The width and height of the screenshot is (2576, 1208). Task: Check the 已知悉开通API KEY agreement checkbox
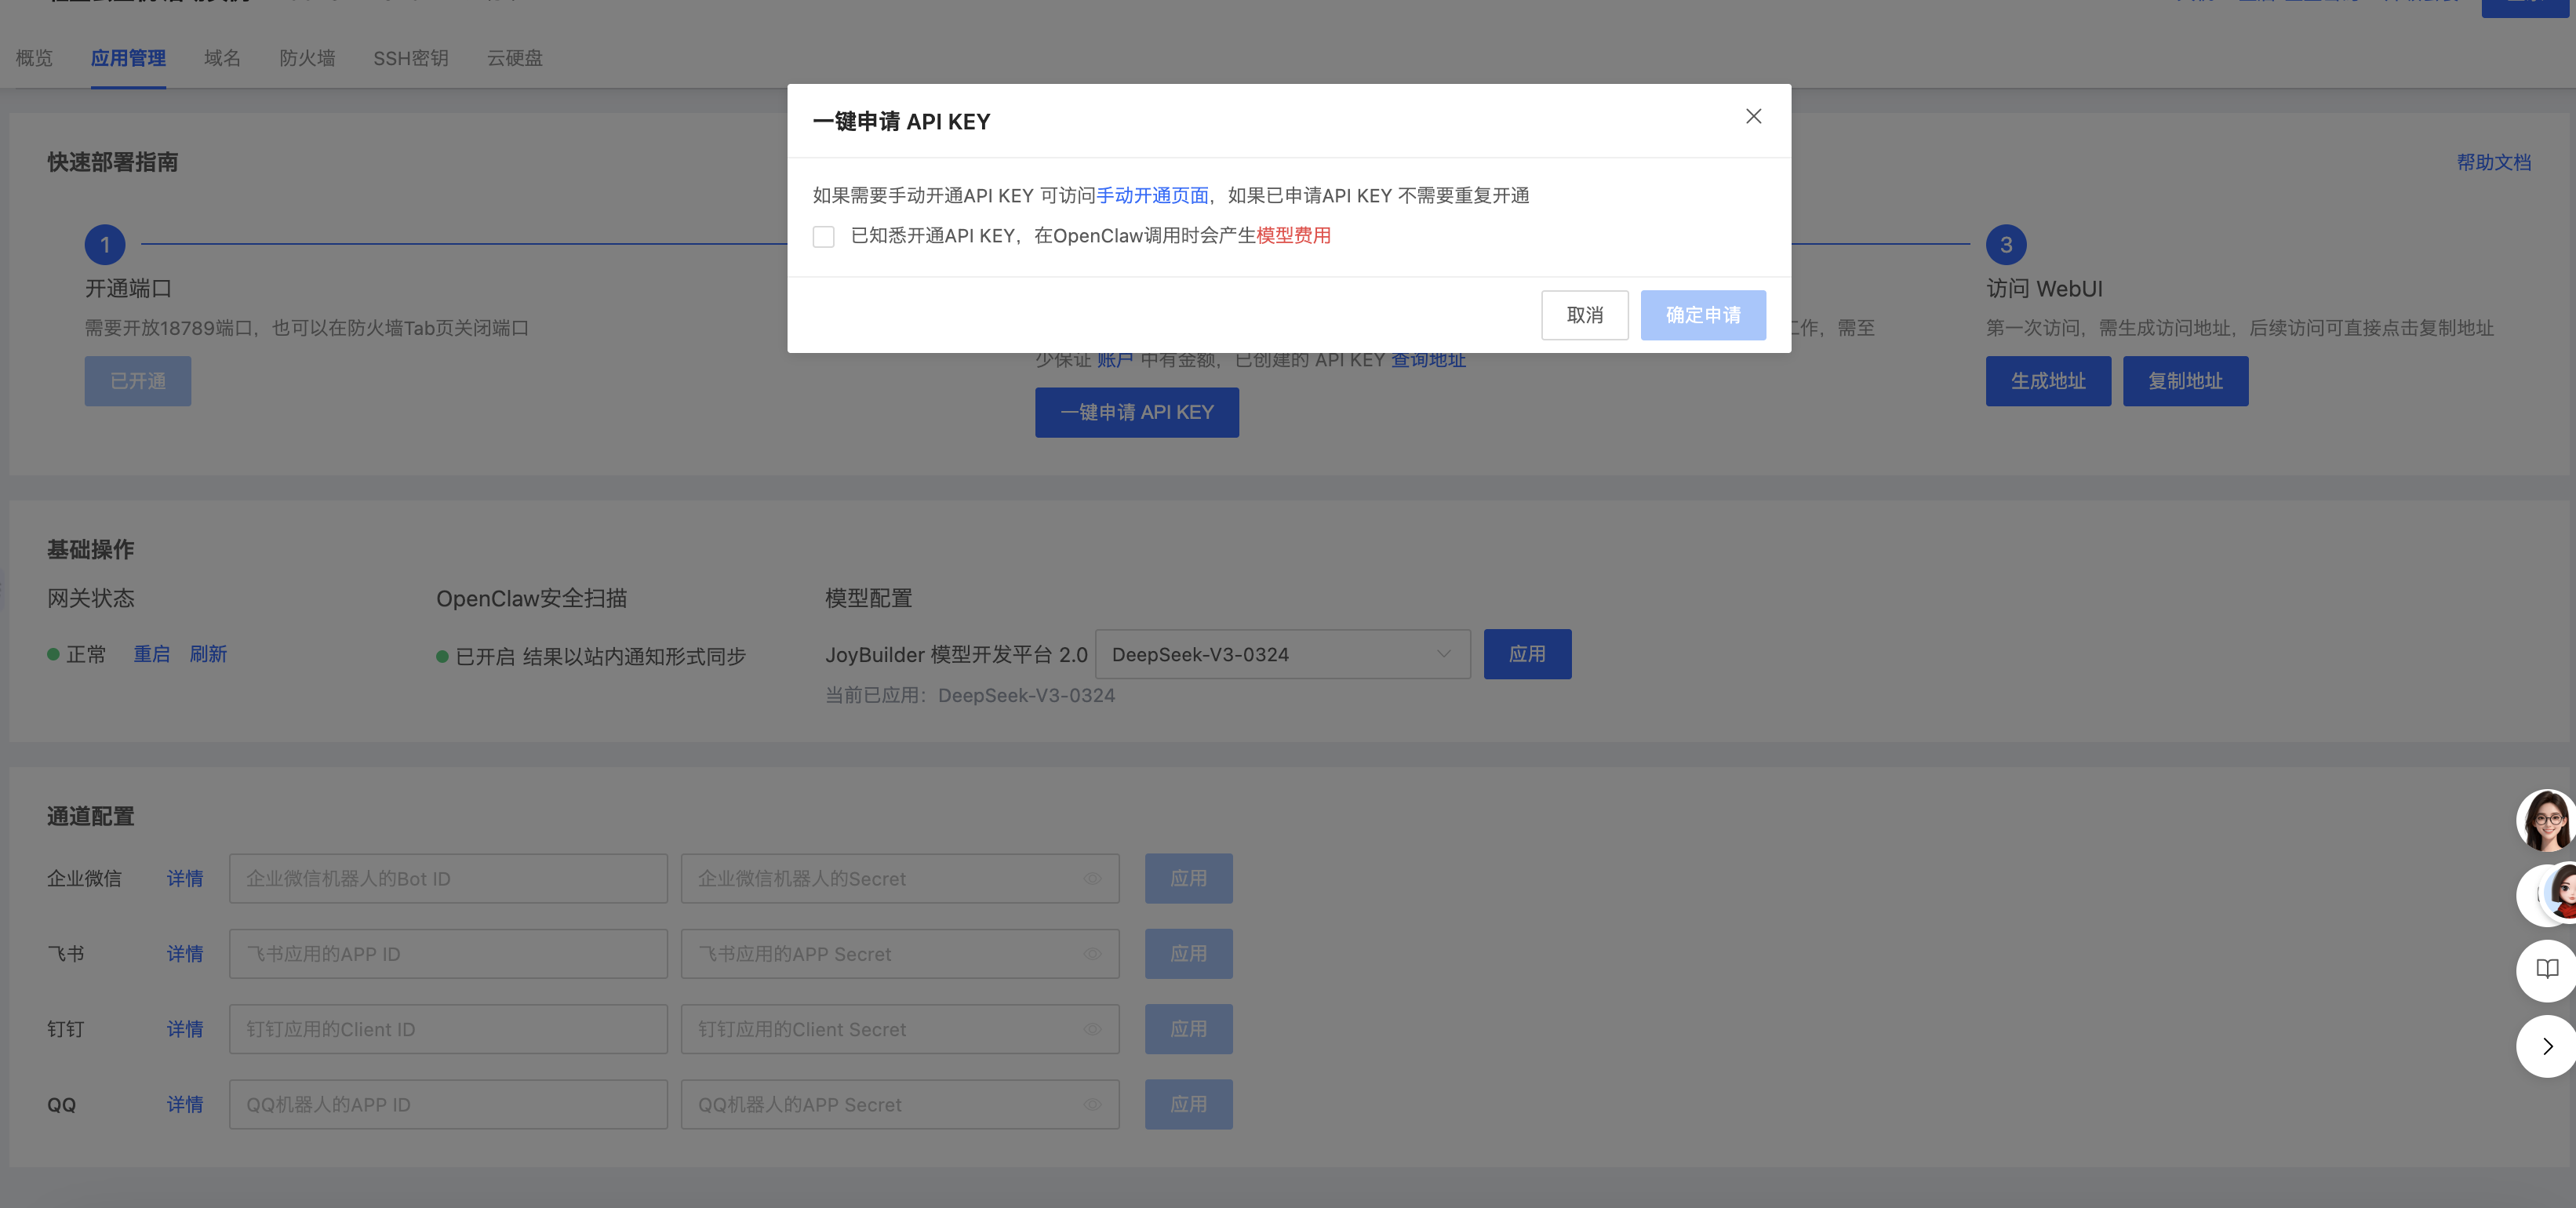824,236
